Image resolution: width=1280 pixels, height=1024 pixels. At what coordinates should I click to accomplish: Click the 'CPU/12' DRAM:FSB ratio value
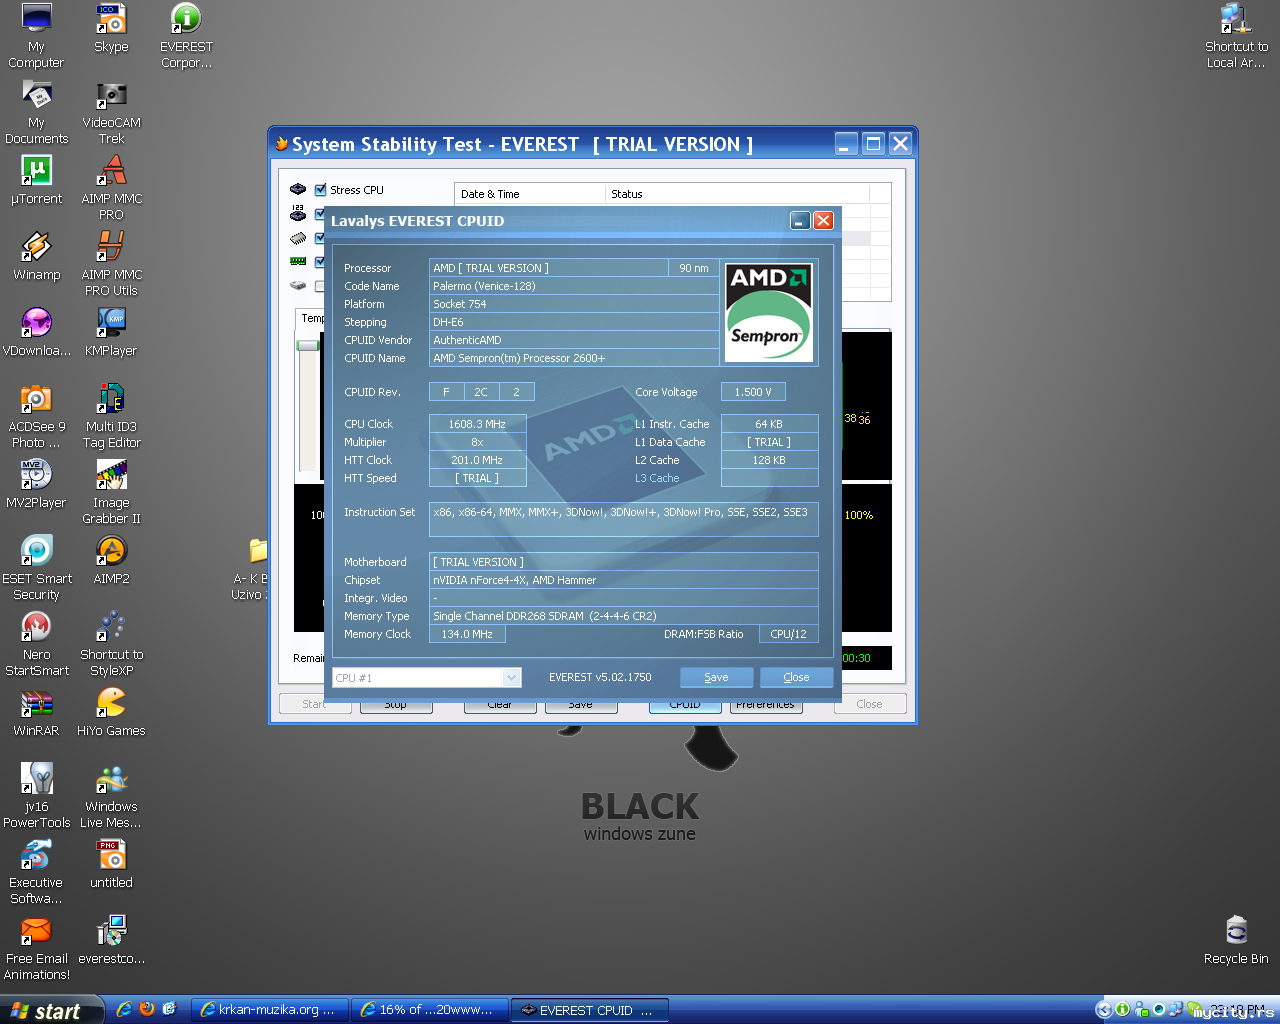pyautogui.click(x=788, y=634)
